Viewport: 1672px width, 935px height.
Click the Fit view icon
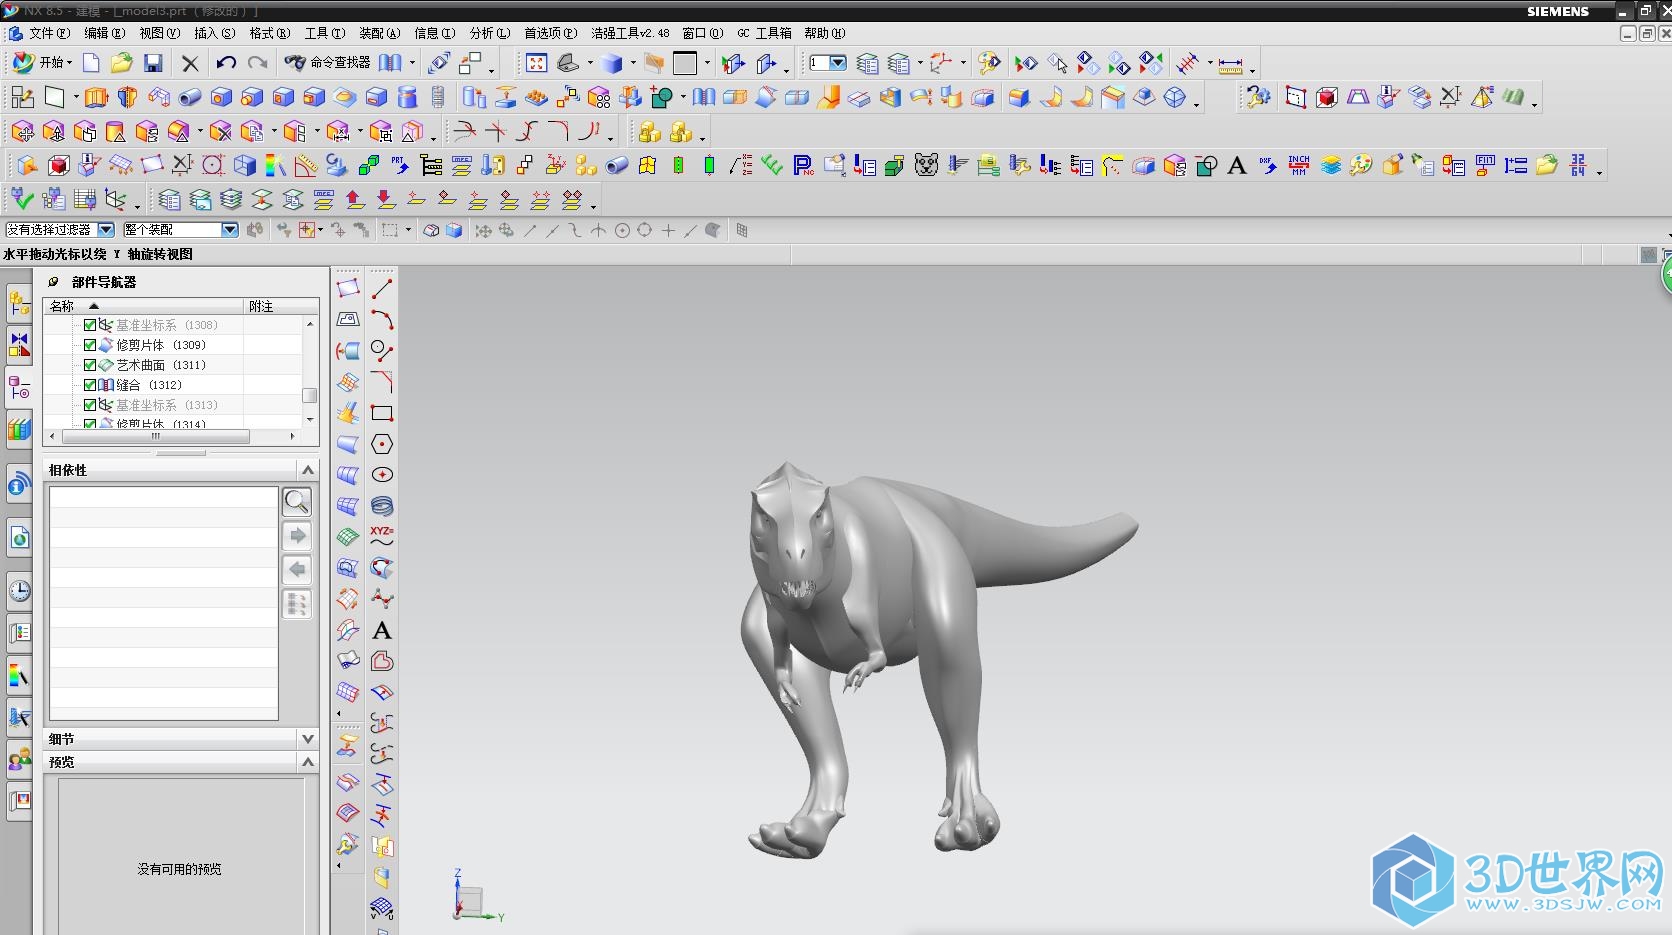(536, 63)
